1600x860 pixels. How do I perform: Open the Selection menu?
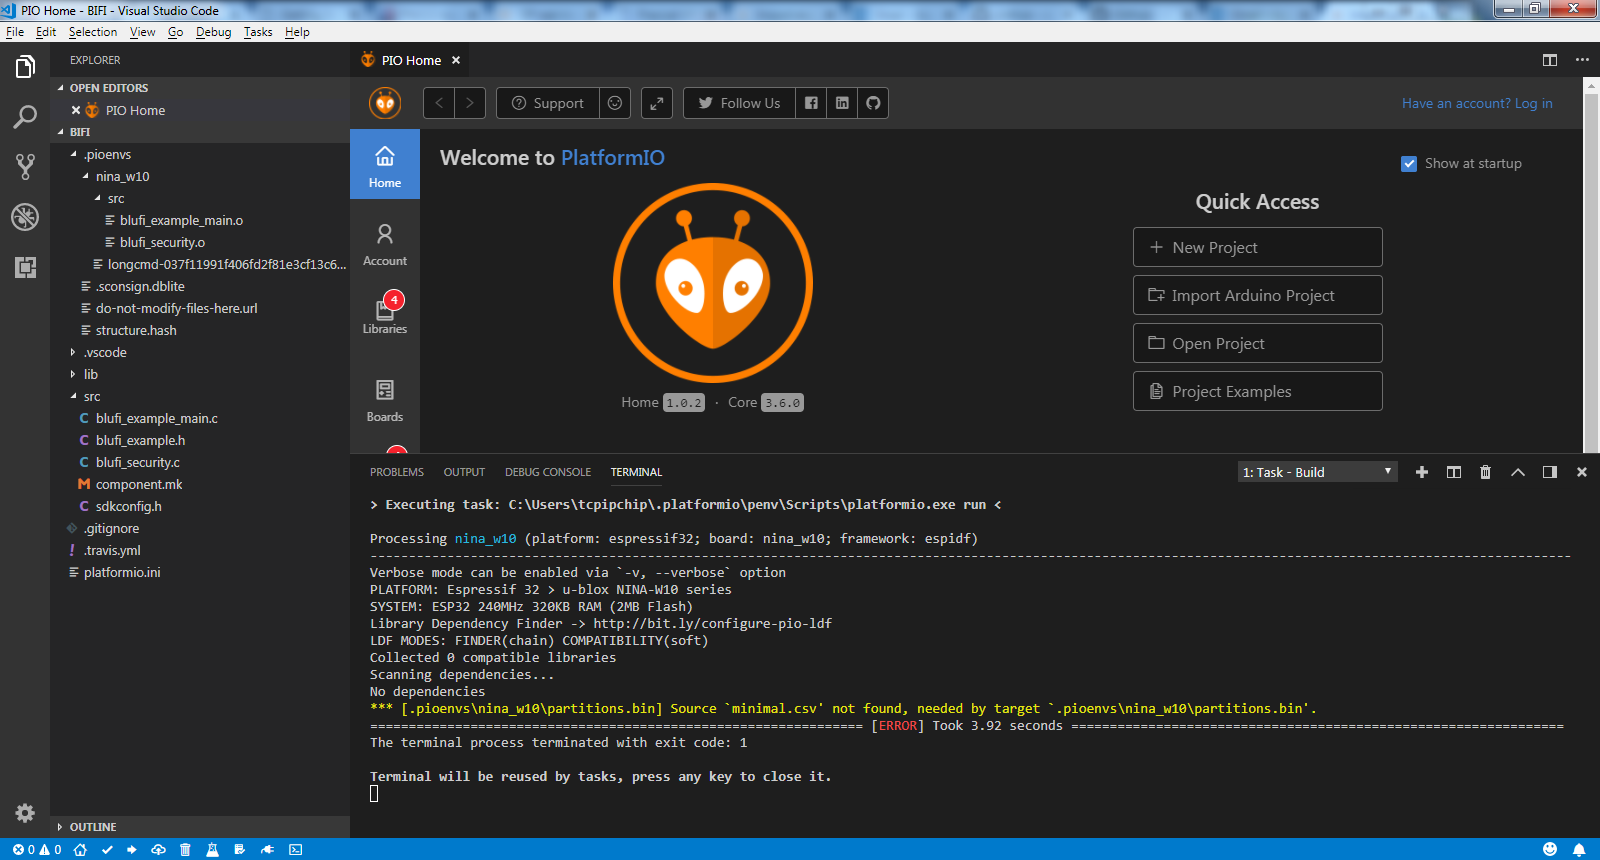coord(93,32)
